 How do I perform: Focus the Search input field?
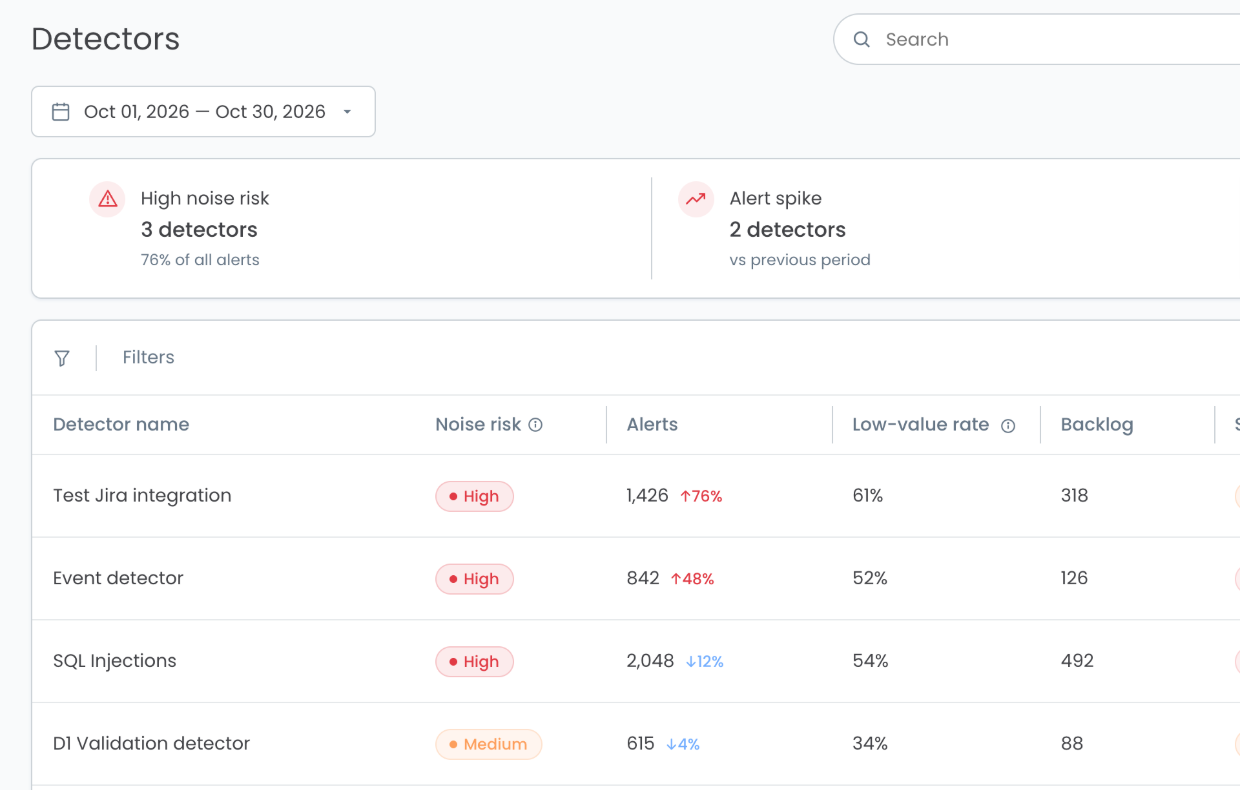pos(1037,40)
